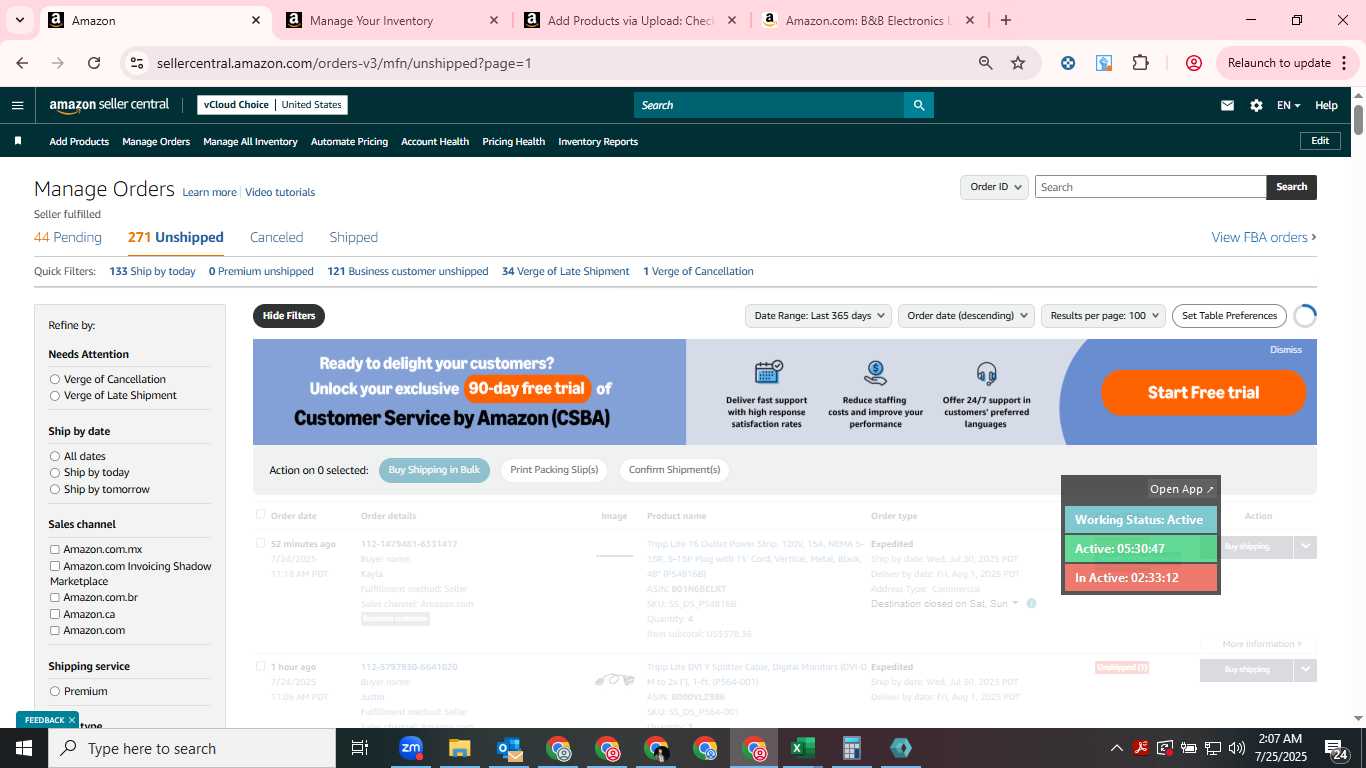1366x768 pixels.
Task: Click Open App in the status widget
Action: (1181, 489)
